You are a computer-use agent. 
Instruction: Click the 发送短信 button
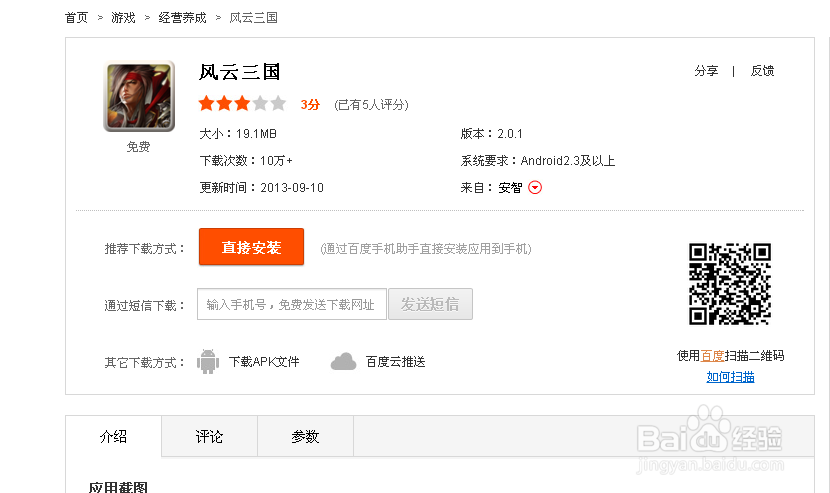pos(430,304)
